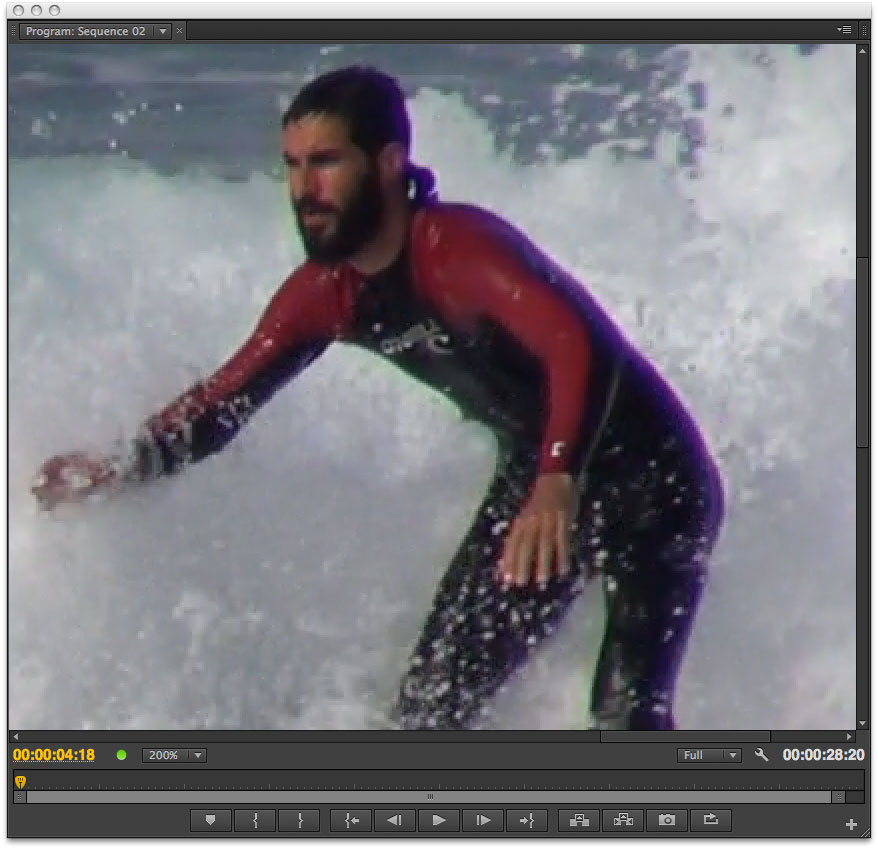Step back one frame
878x849 pixels.
pos(395,820)
